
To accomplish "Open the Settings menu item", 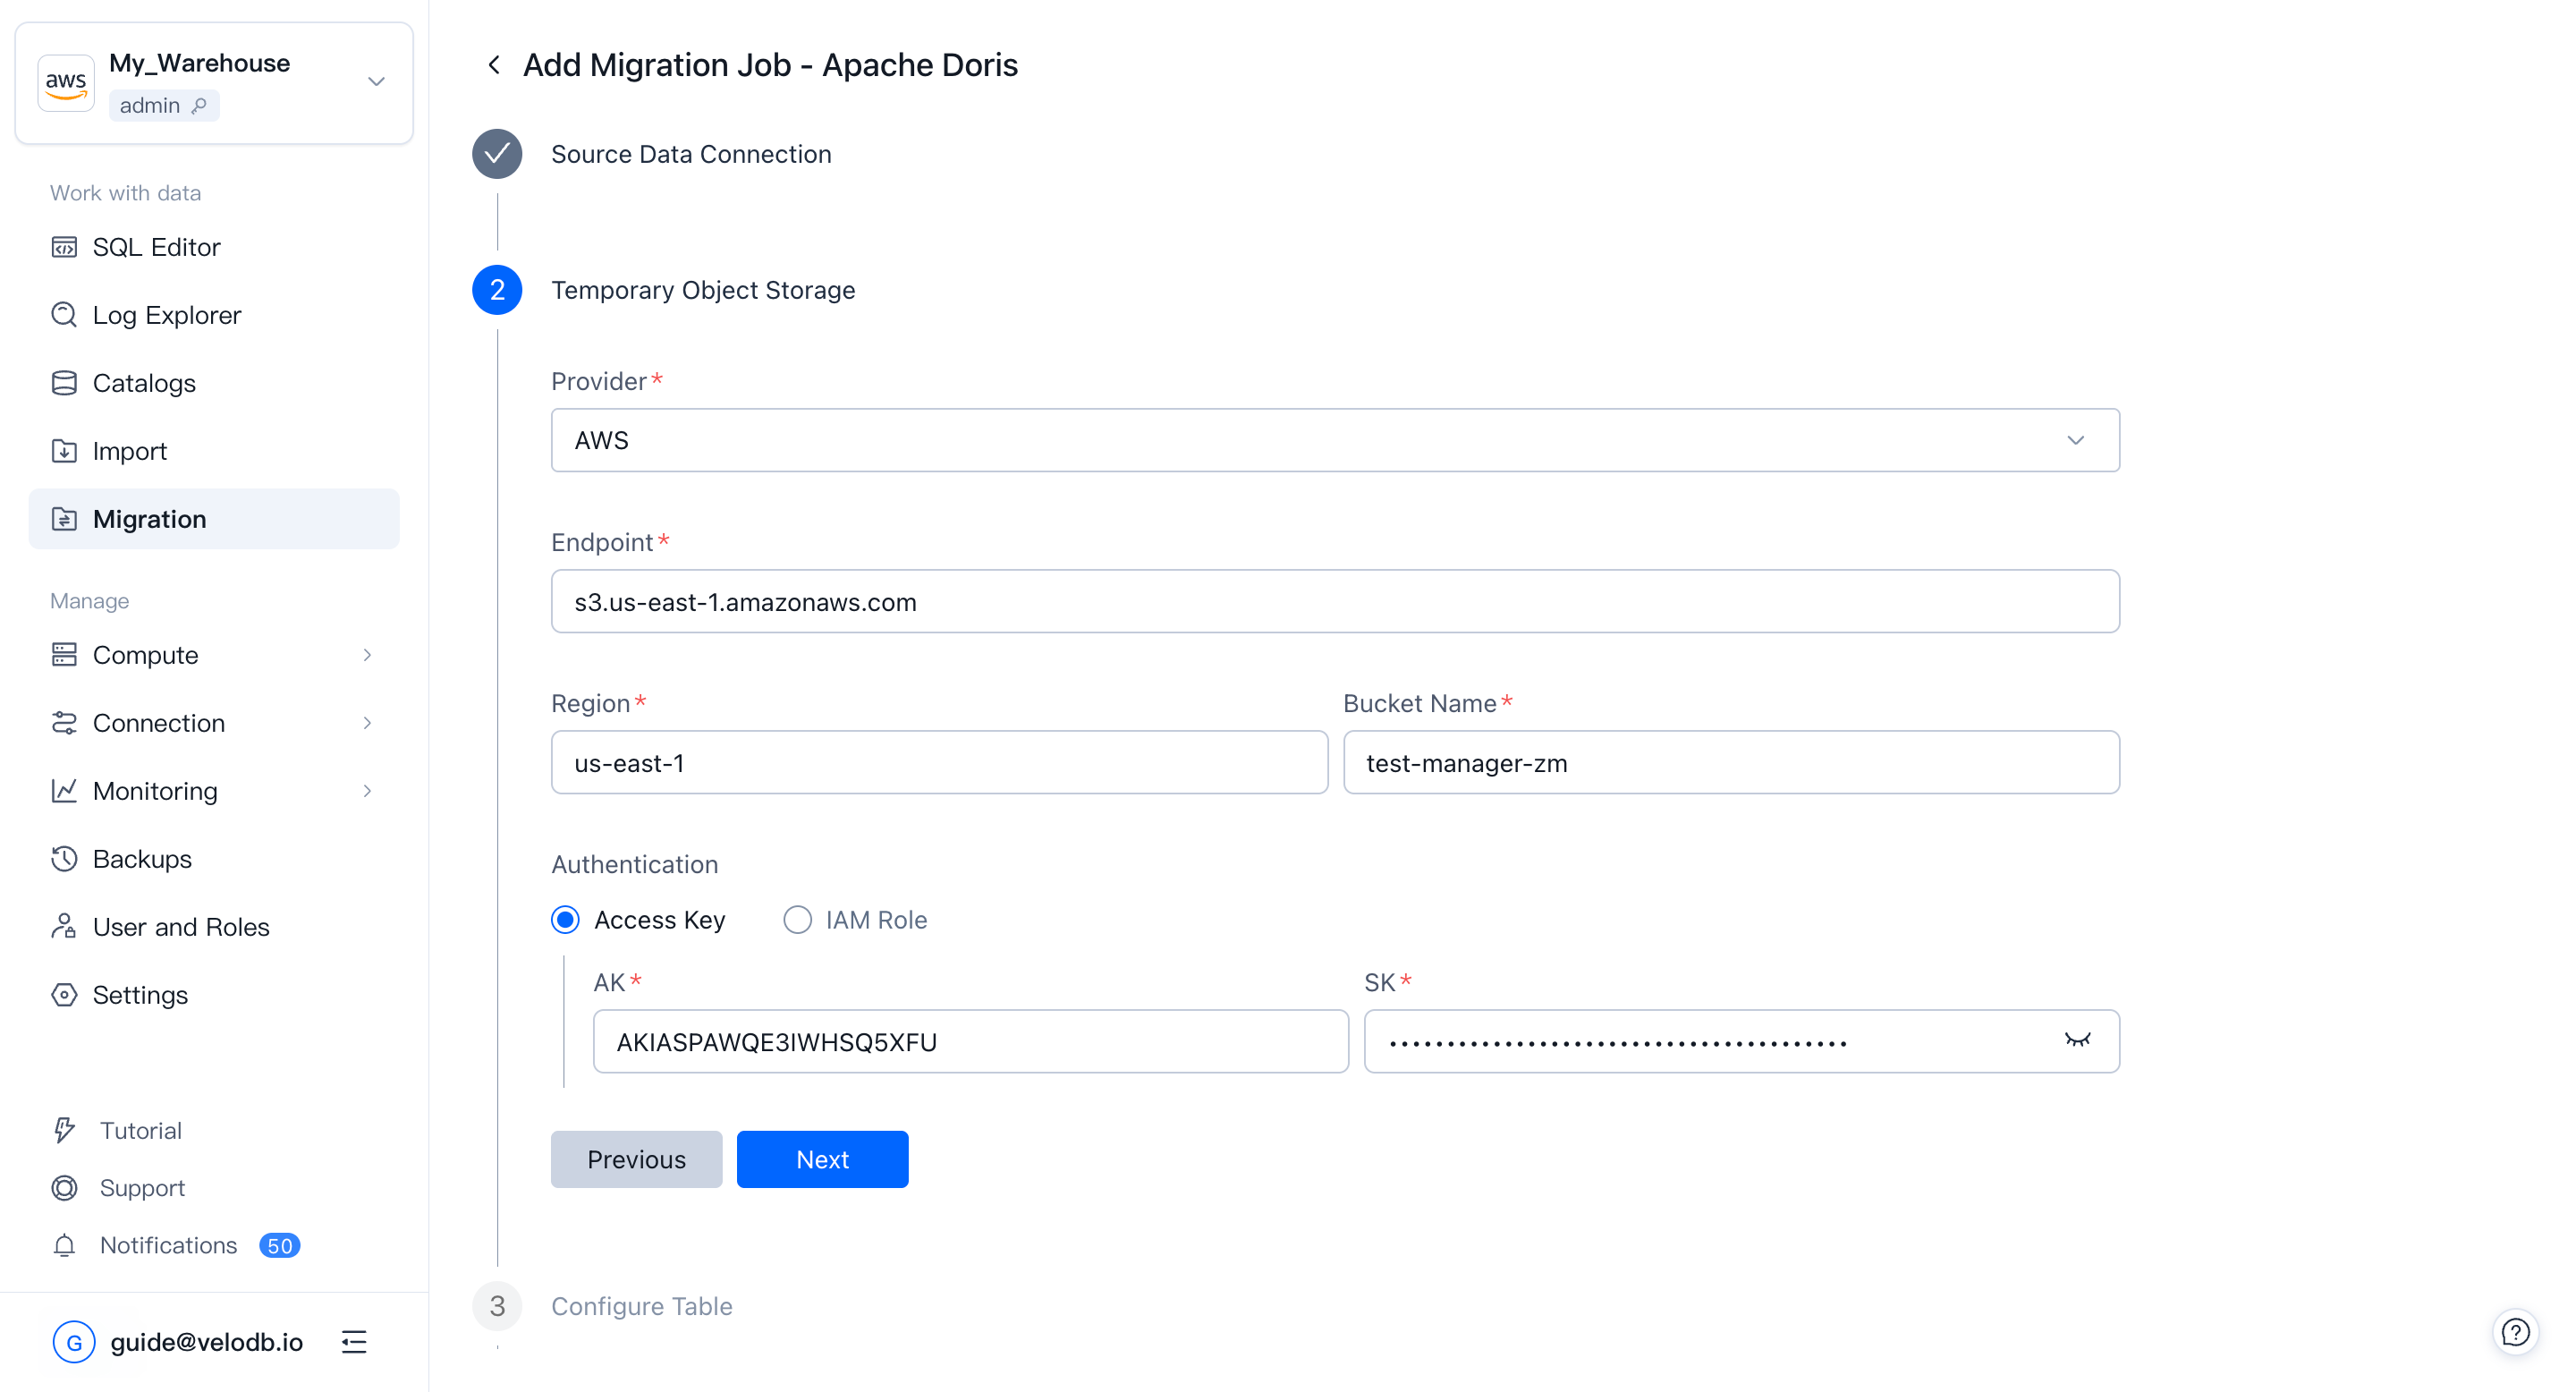I will tap(140, 994).
